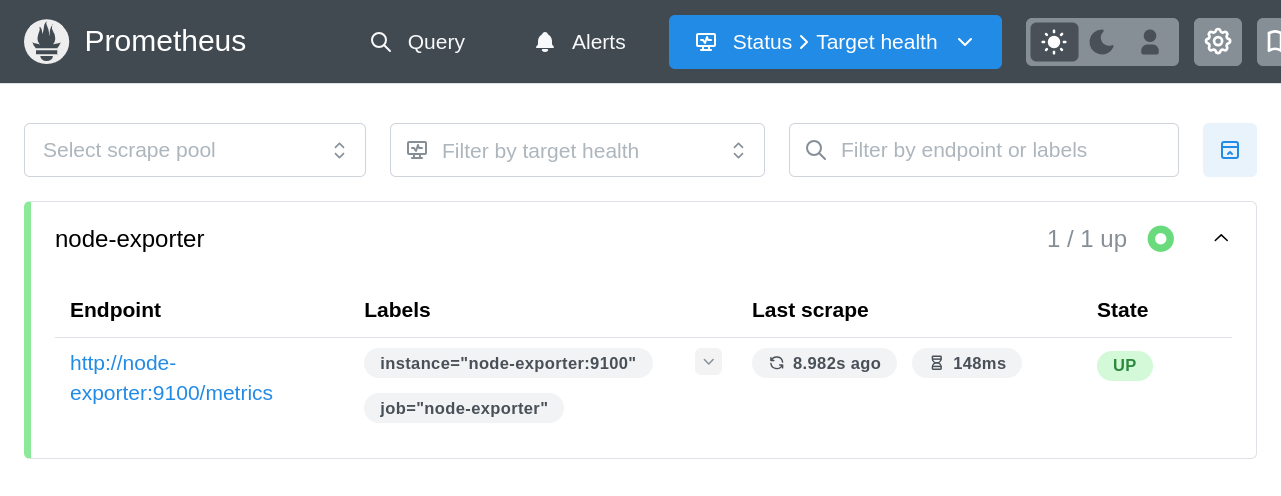Open the documentation book icon
Image resolution: width=1281 pixels, height=496 pixels.
pyautogui.click(x=1270, y=42)
